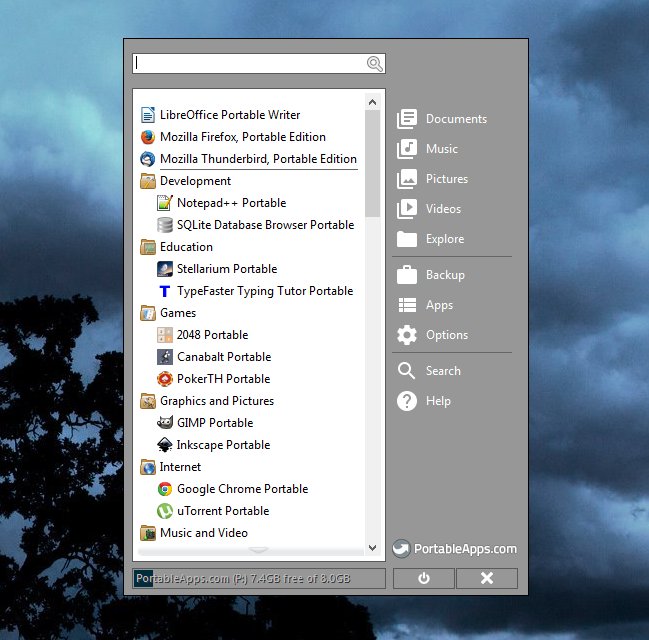Click the Backup briefcase icon
This screenshot has width=649, height=640.
pyautogui.click(x=407, y=275)
